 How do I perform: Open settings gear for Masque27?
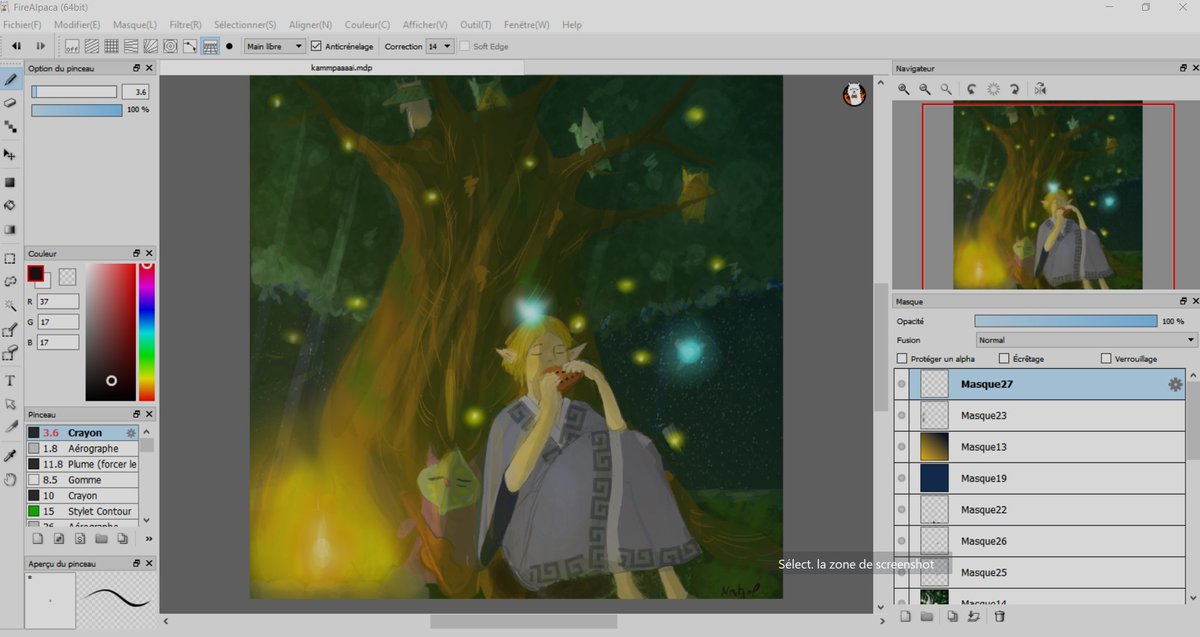1176,384
